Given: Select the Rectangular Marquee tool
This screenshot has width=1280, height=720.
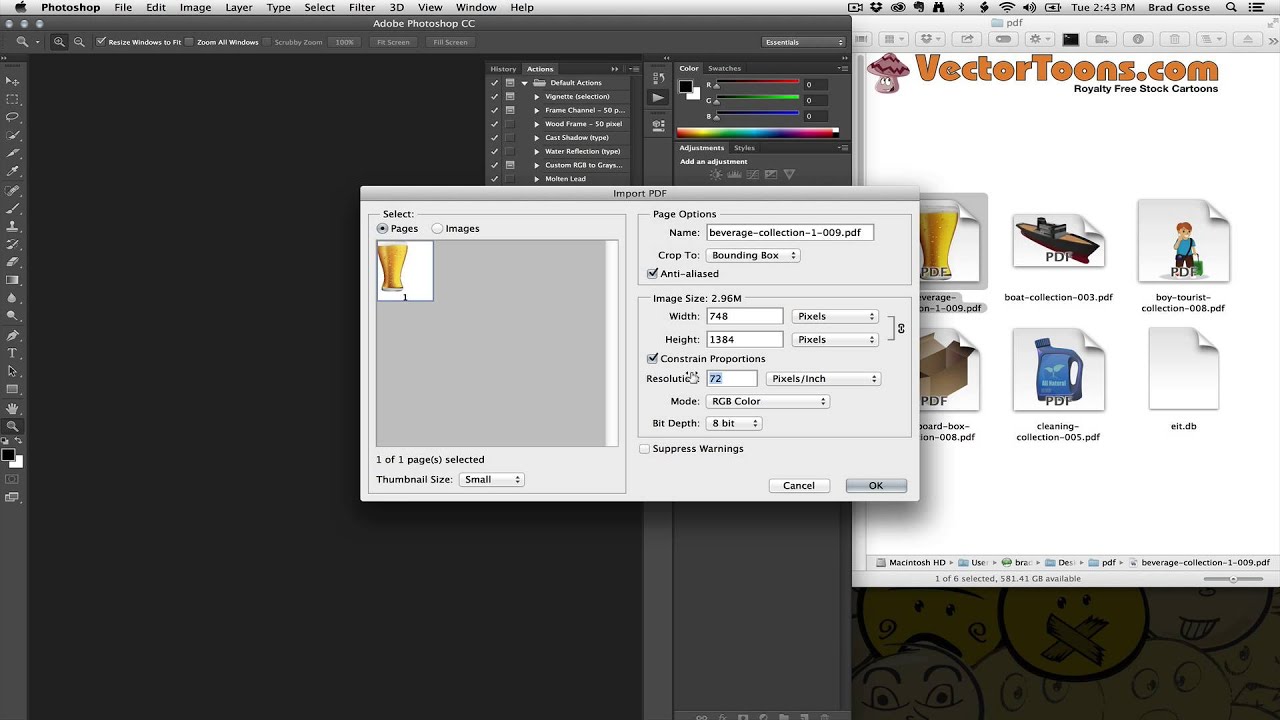Looking at the screenshot, I should coord(13,99).
